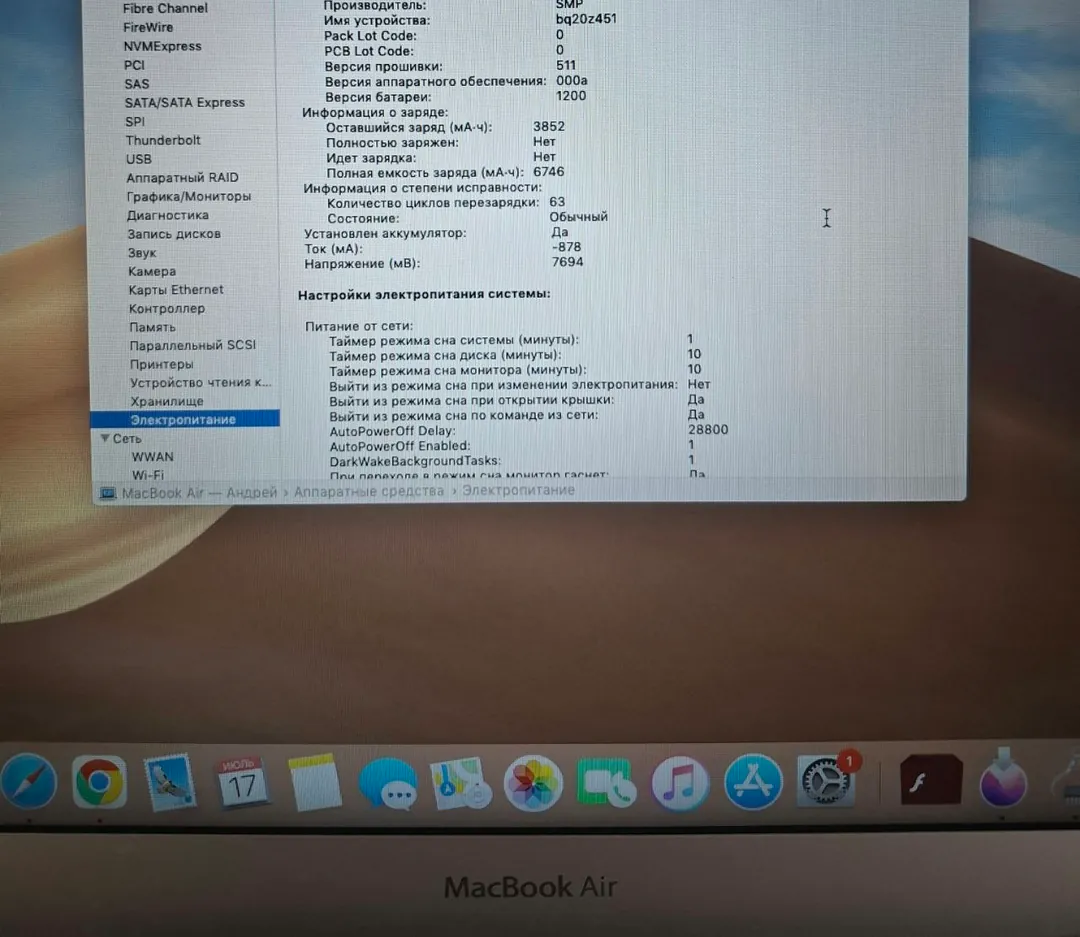Launch the Photos app from dock
Viewport: 1080px width, 937px height.
coord(533,783)
